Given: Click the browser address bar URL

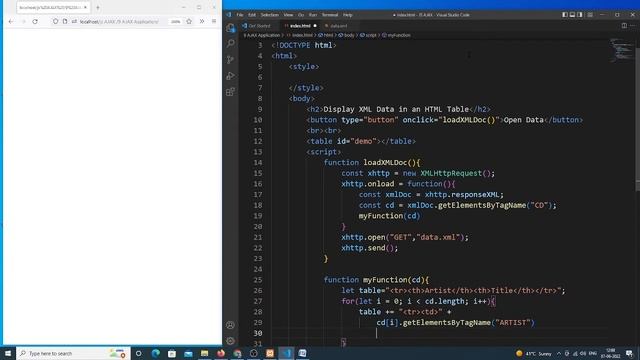Looking at the screenshot, I should [119, 22].
